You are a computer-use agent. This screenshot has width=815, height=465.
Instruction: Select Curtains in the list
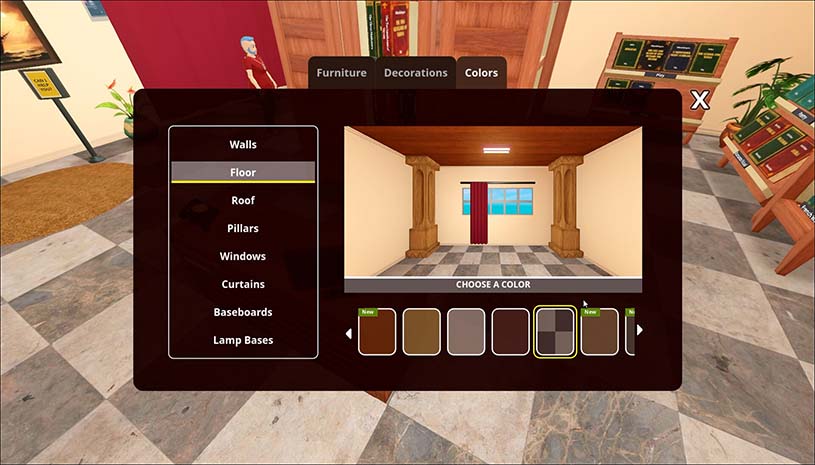243,284
